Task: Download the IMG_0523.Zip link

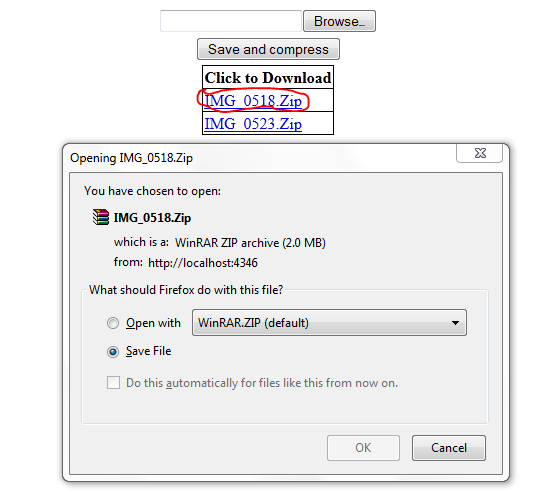Action: click(253, 124)
